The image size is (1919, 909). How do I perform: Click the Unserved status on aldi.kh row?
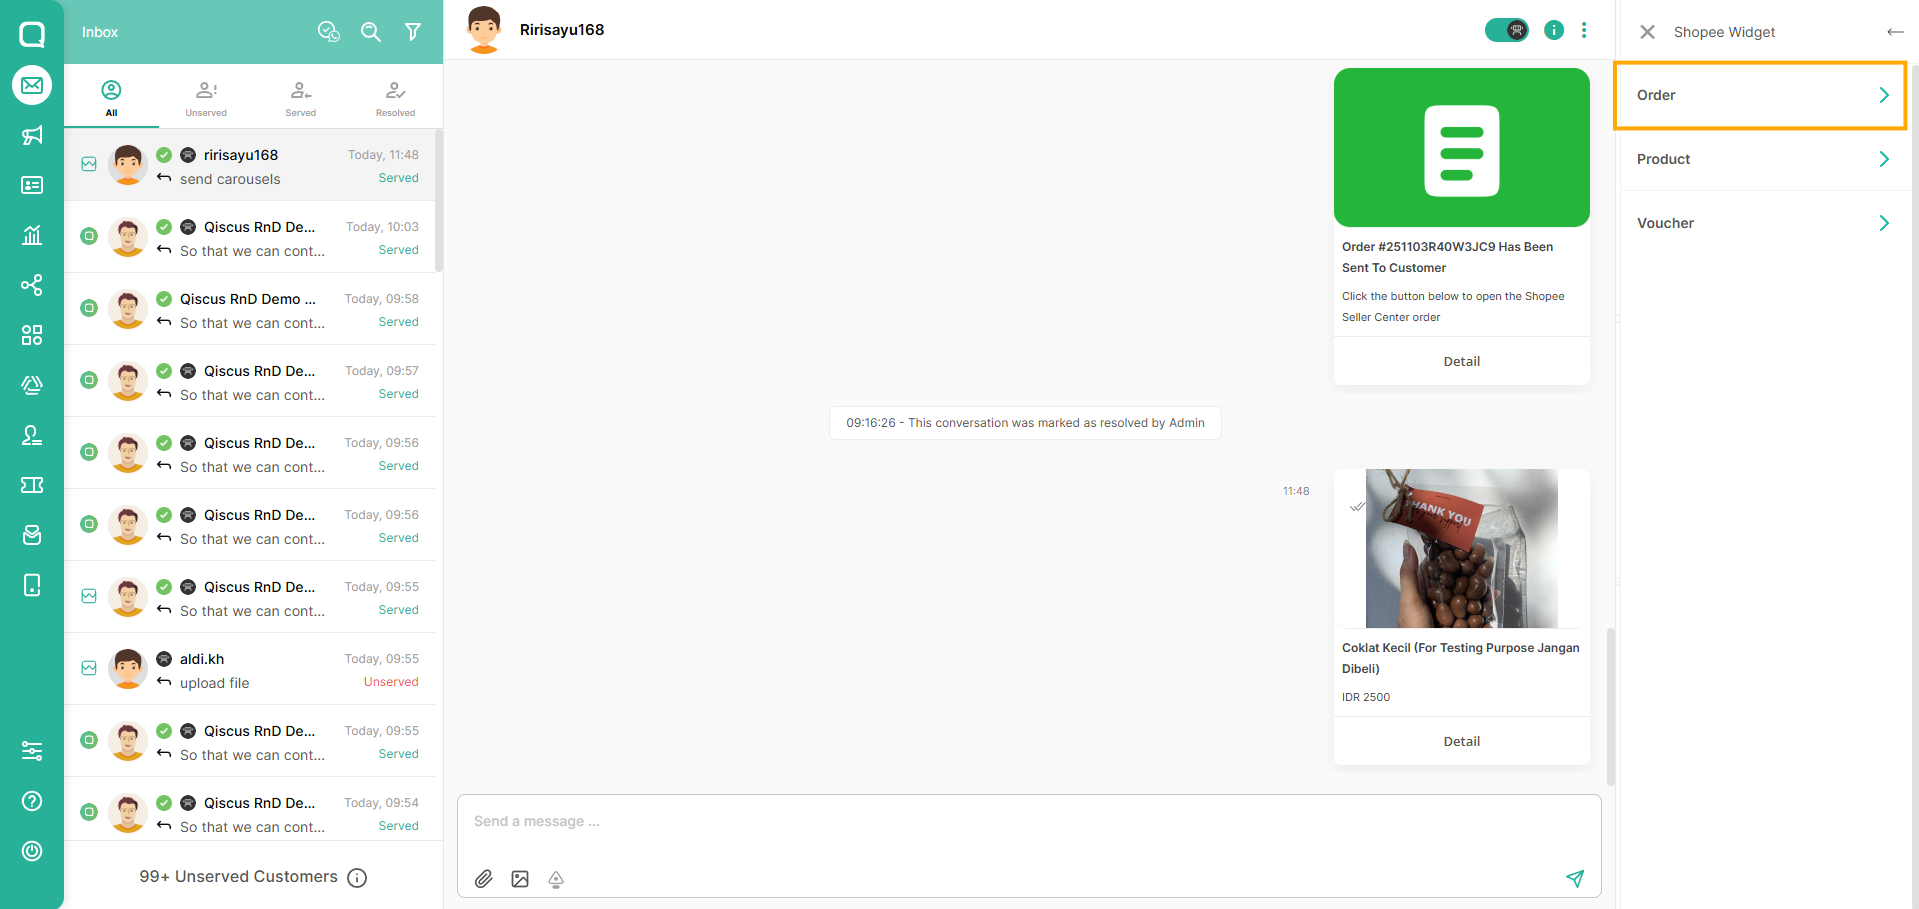click(x=391, y=682)
